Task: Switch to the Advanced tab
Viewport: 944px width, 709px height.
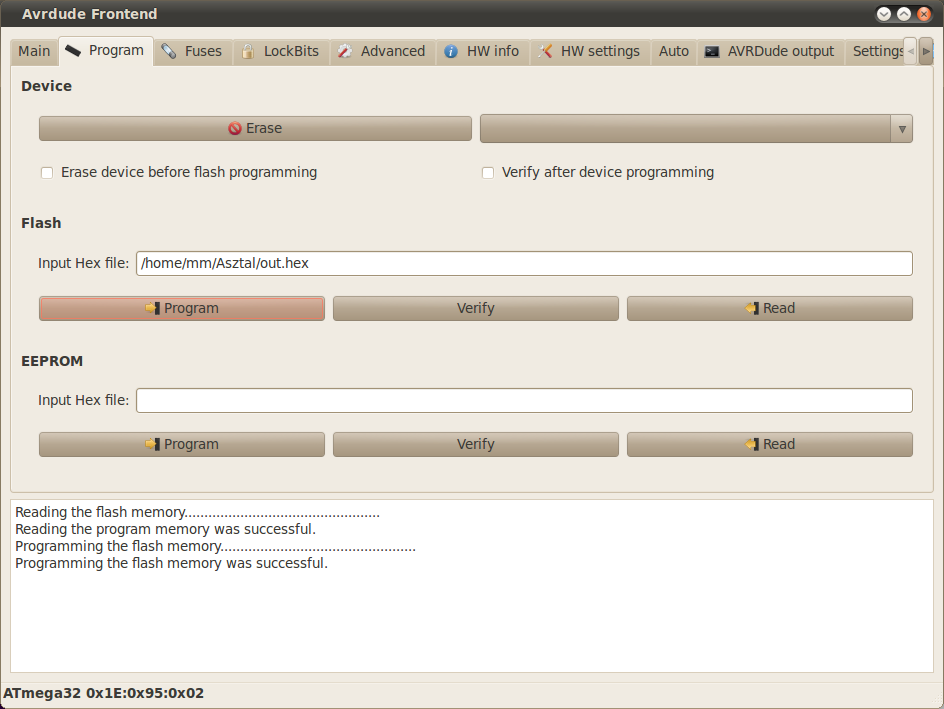Action: pos(382,52)
